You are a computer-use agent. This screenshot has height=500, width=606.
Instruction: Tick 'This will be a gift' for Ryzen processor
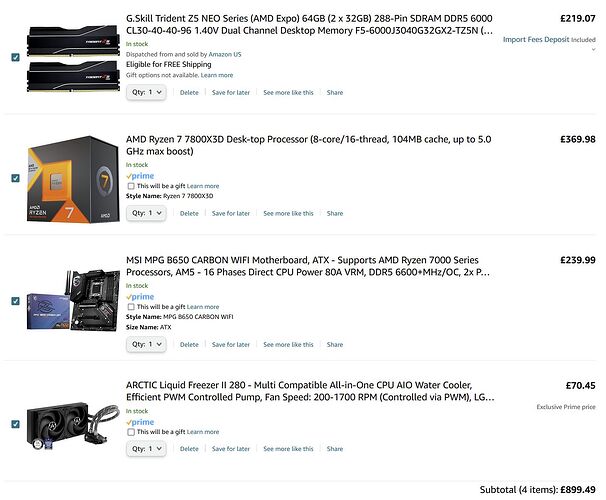131,186
